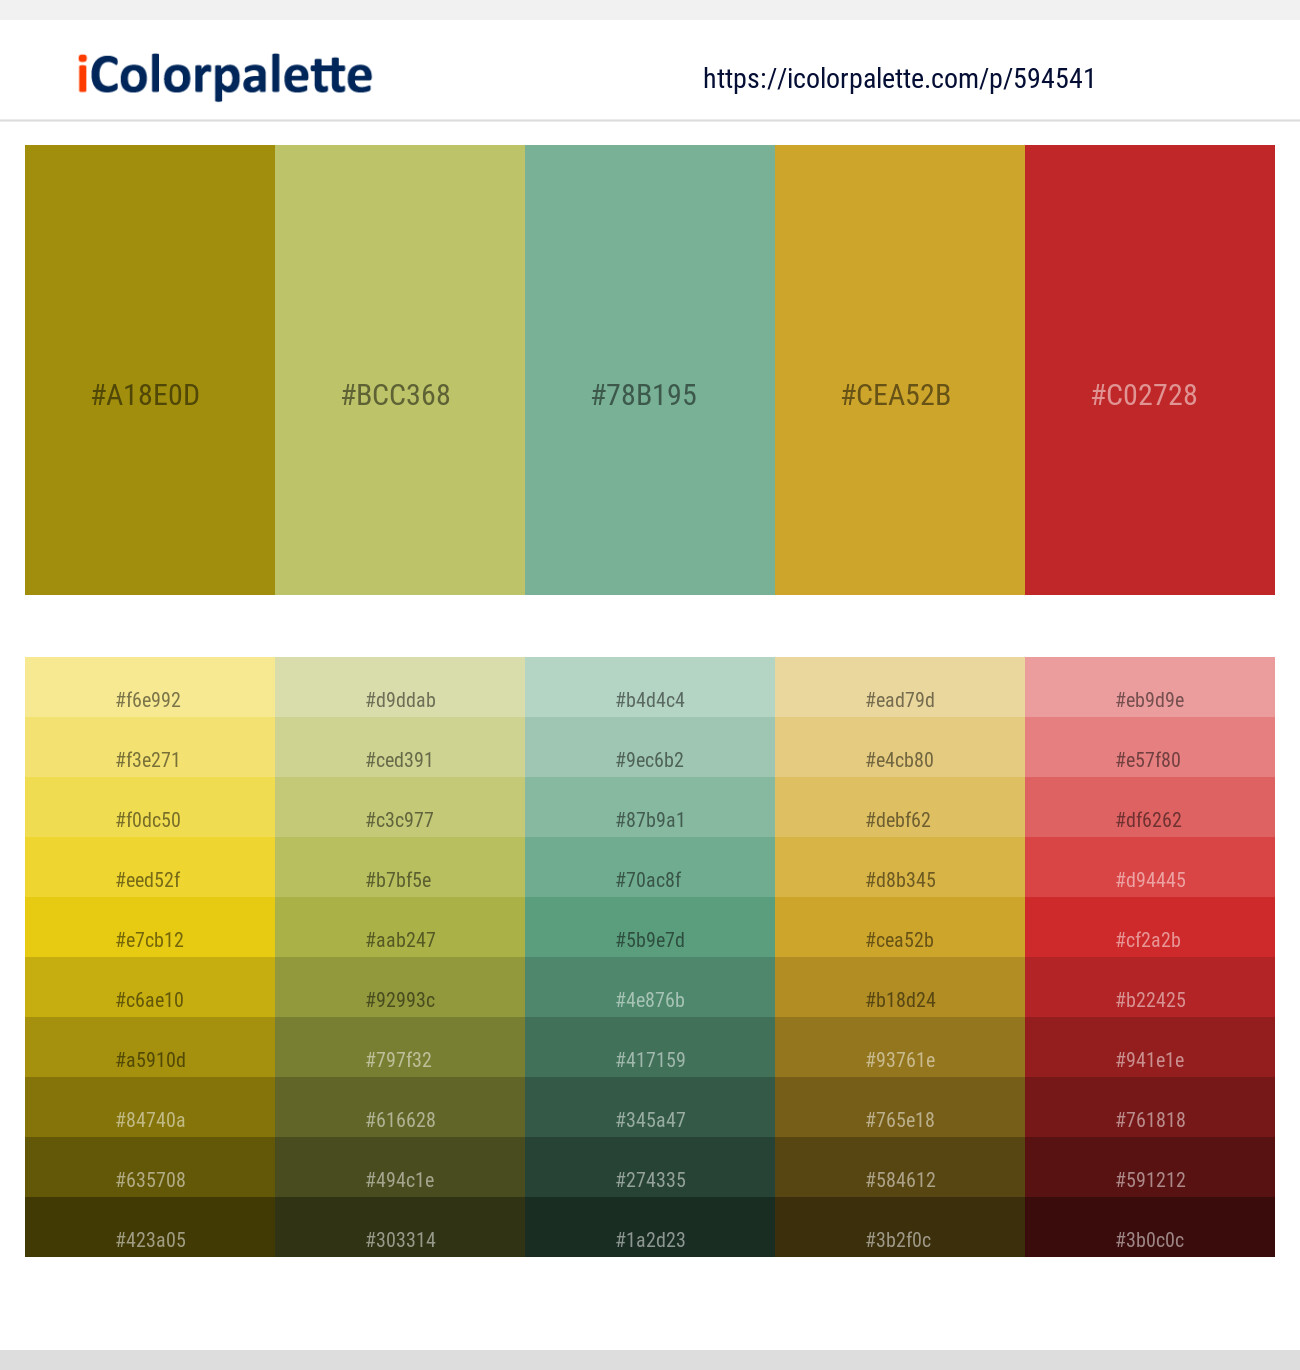Click the #f6e992 light yellow shade
Screen dimensions: 1300x1370
click(x=150, y=687)
